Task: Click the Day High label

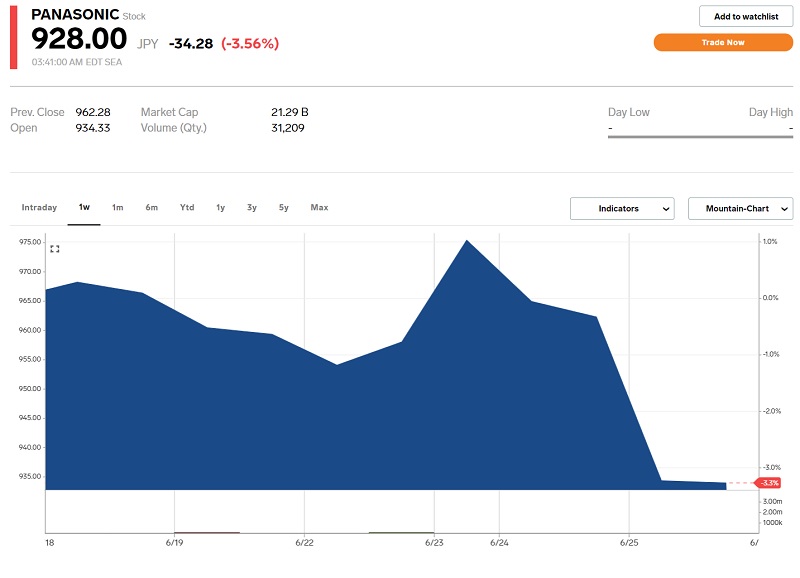Action: click(x=771, y=112)
